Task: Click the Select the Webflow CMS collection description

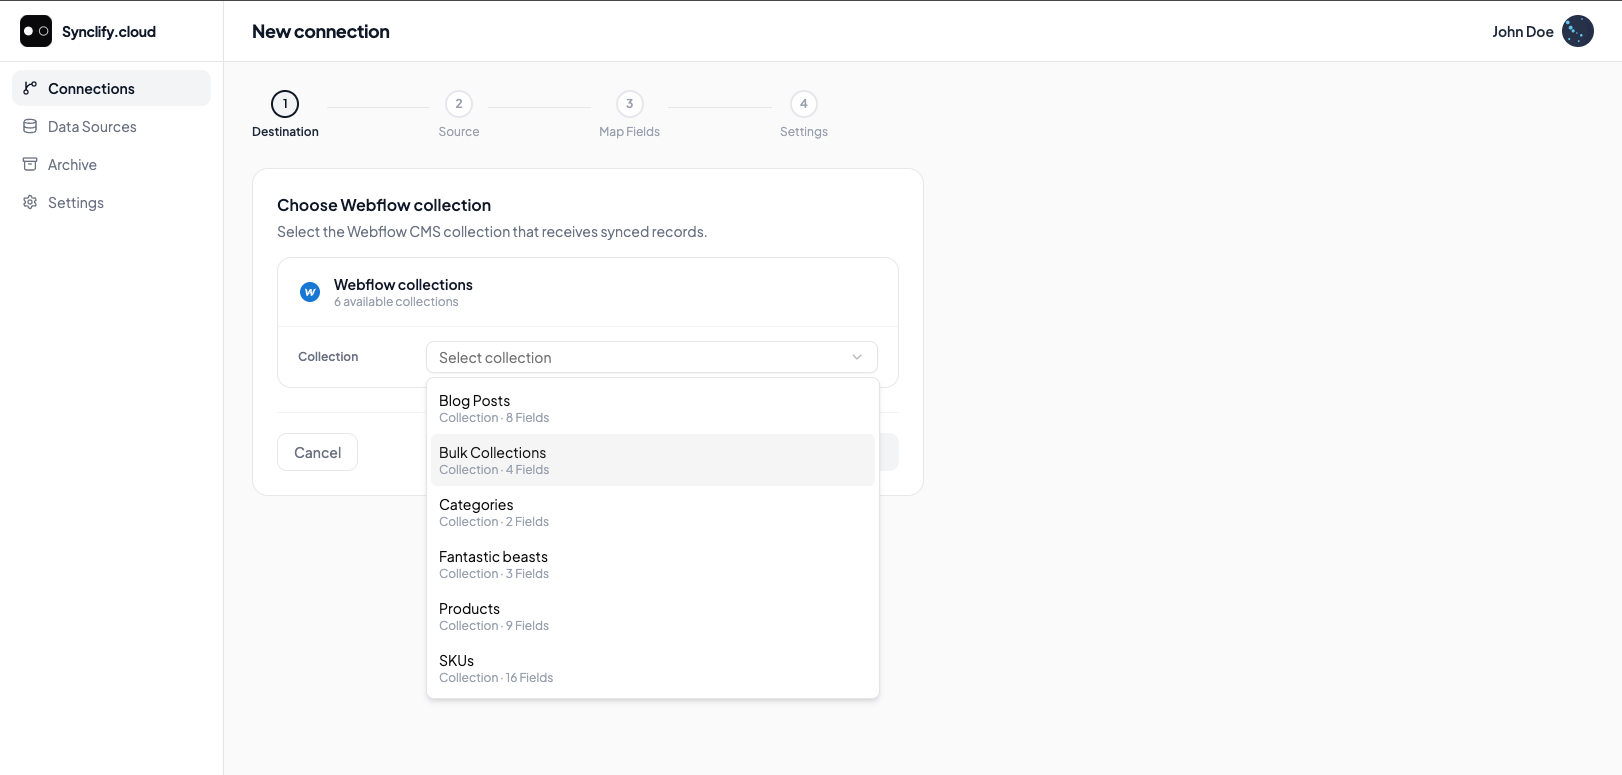Action: (492, 232)
